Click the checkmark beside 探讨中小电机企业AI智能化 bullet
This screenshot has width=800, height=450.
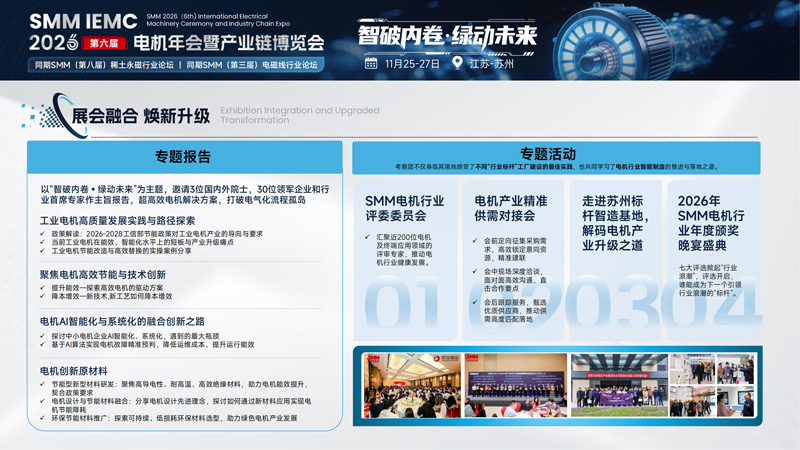tap(43, 336)
